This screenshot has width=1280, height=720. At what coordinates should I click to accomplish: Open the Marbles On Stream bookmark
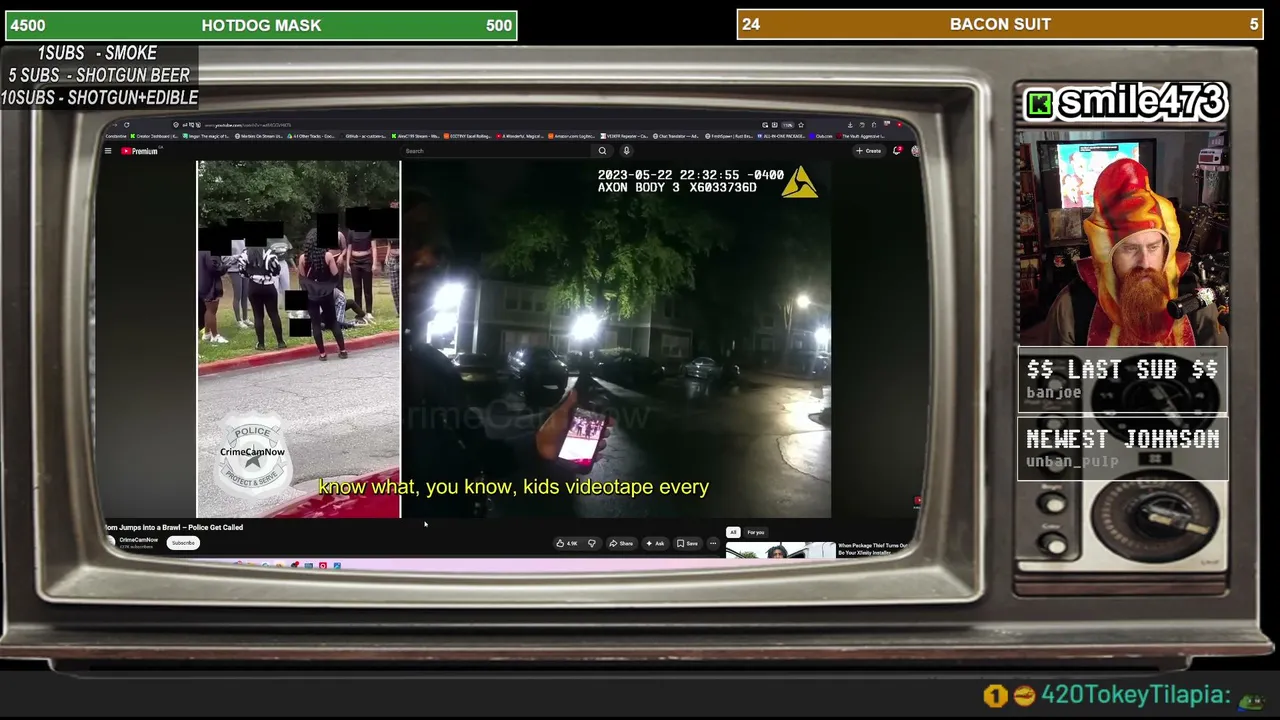point(259,136)
